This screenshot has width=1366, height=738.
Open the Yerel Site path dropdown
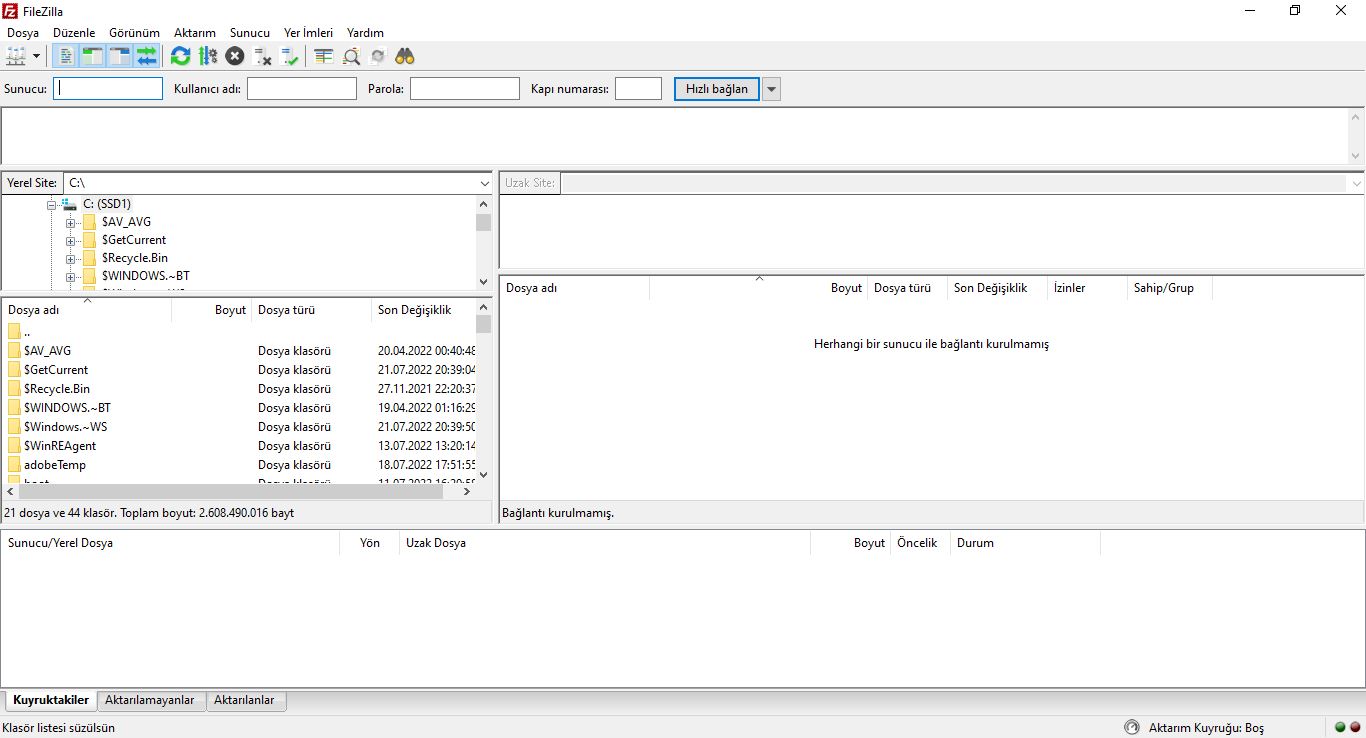pyautogui.click(x=485, y=184)
